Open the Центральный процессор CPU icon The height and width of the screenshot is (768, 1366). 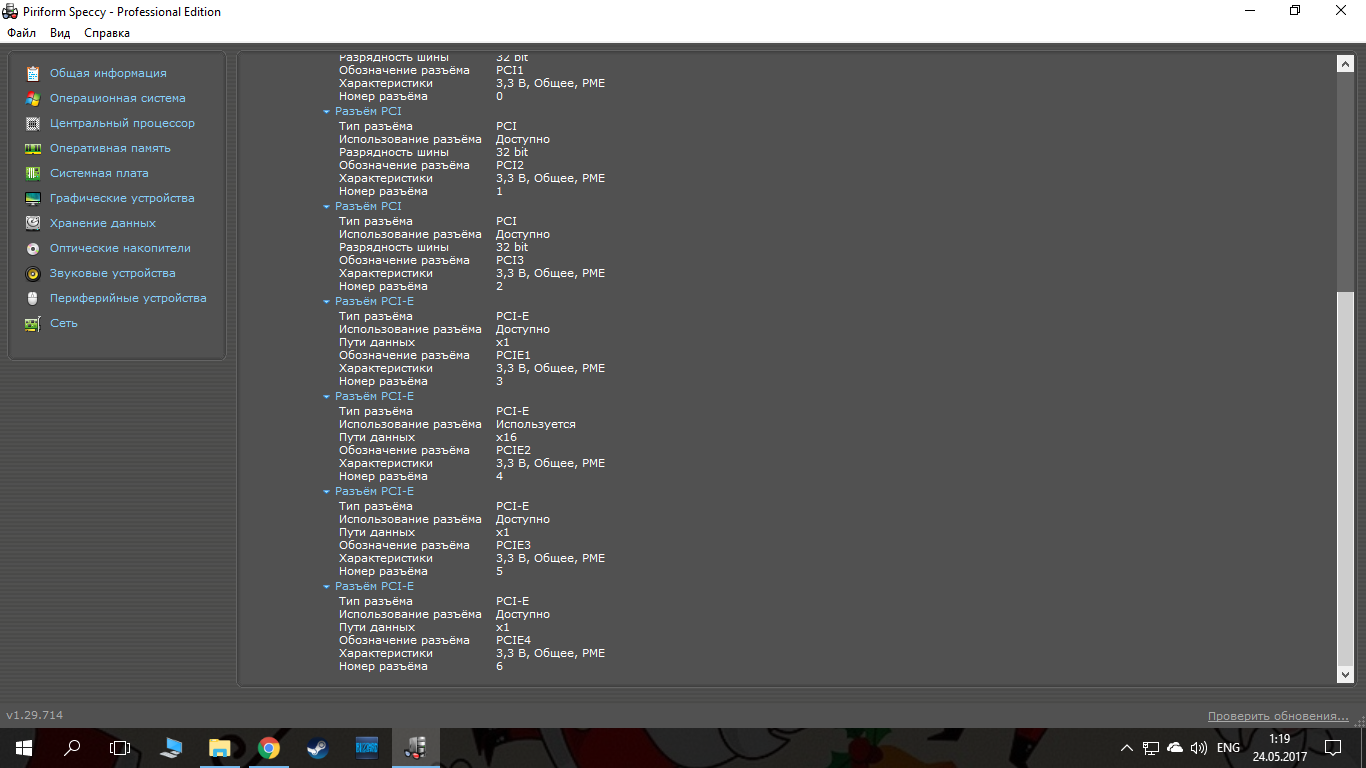click(x=33, y=123)
